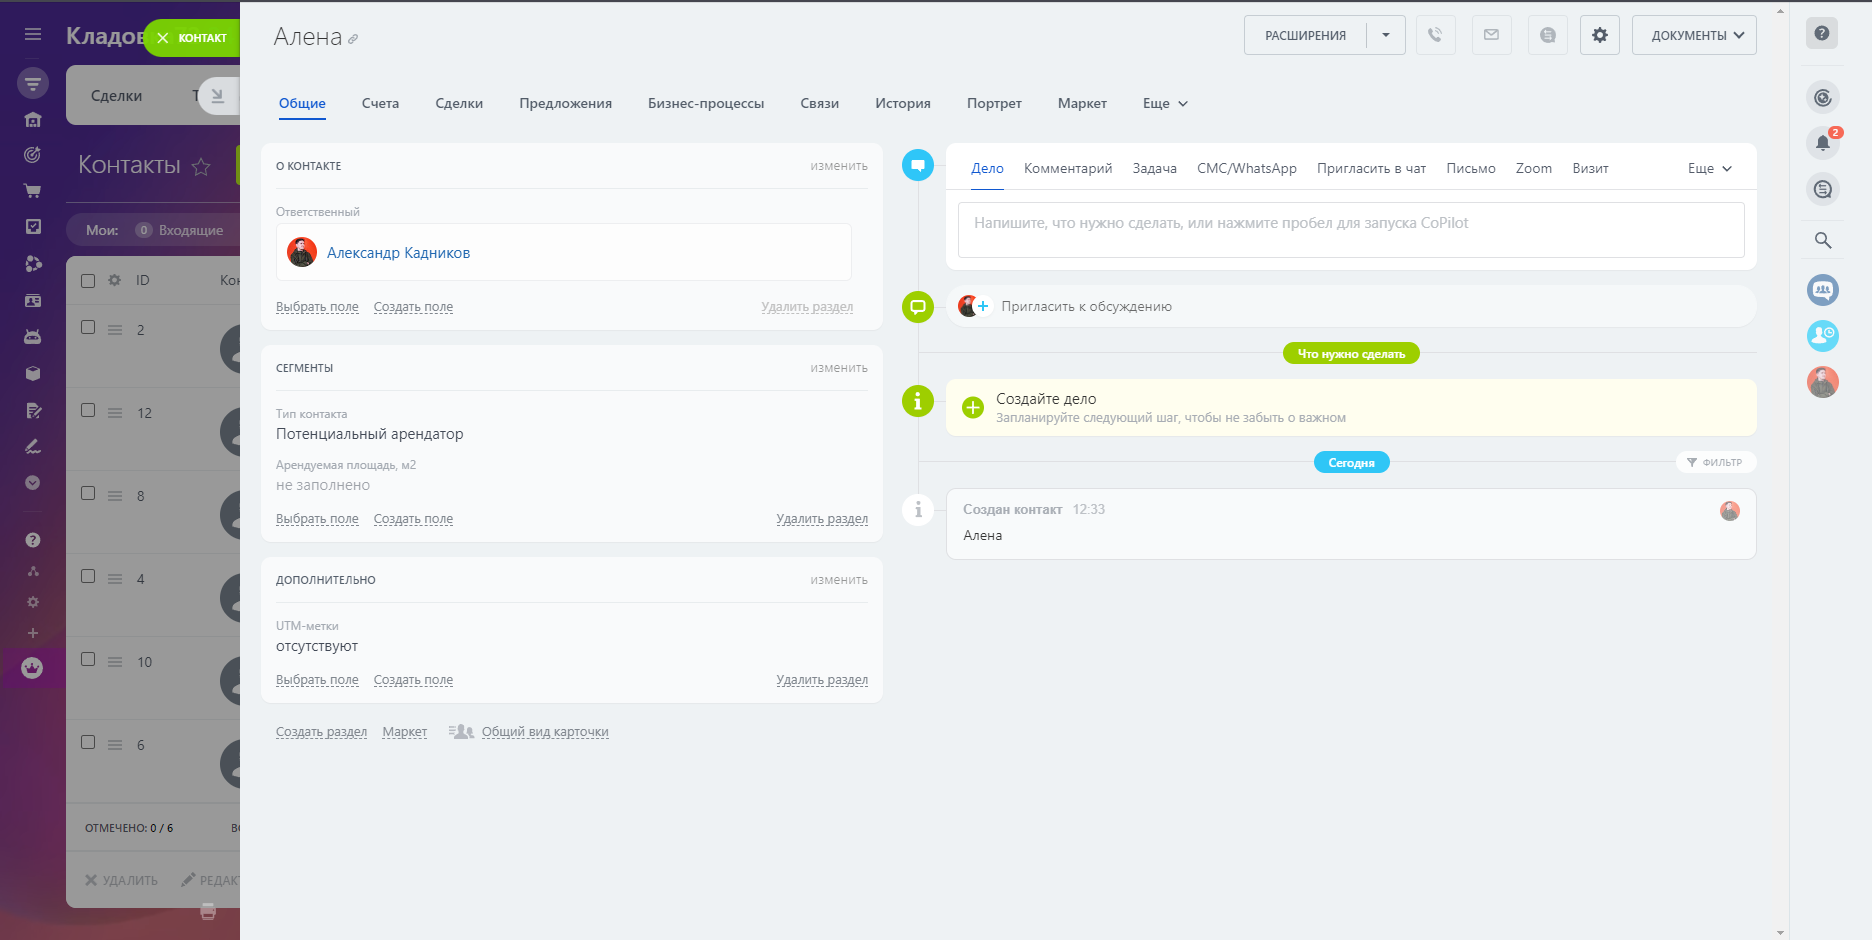
Task: Click Создать раздел link
Action: pyautogui.click(x=321, y=732)
